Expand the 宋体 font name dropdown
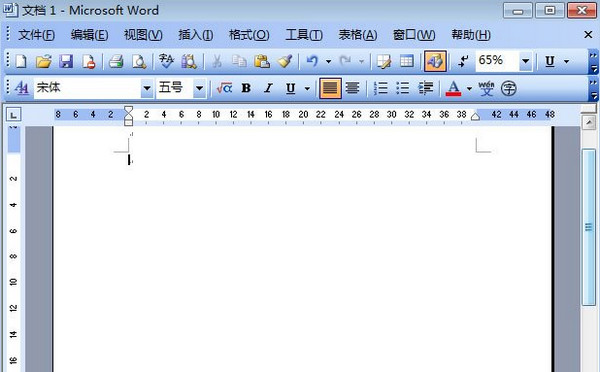 [x=147, y=88]
